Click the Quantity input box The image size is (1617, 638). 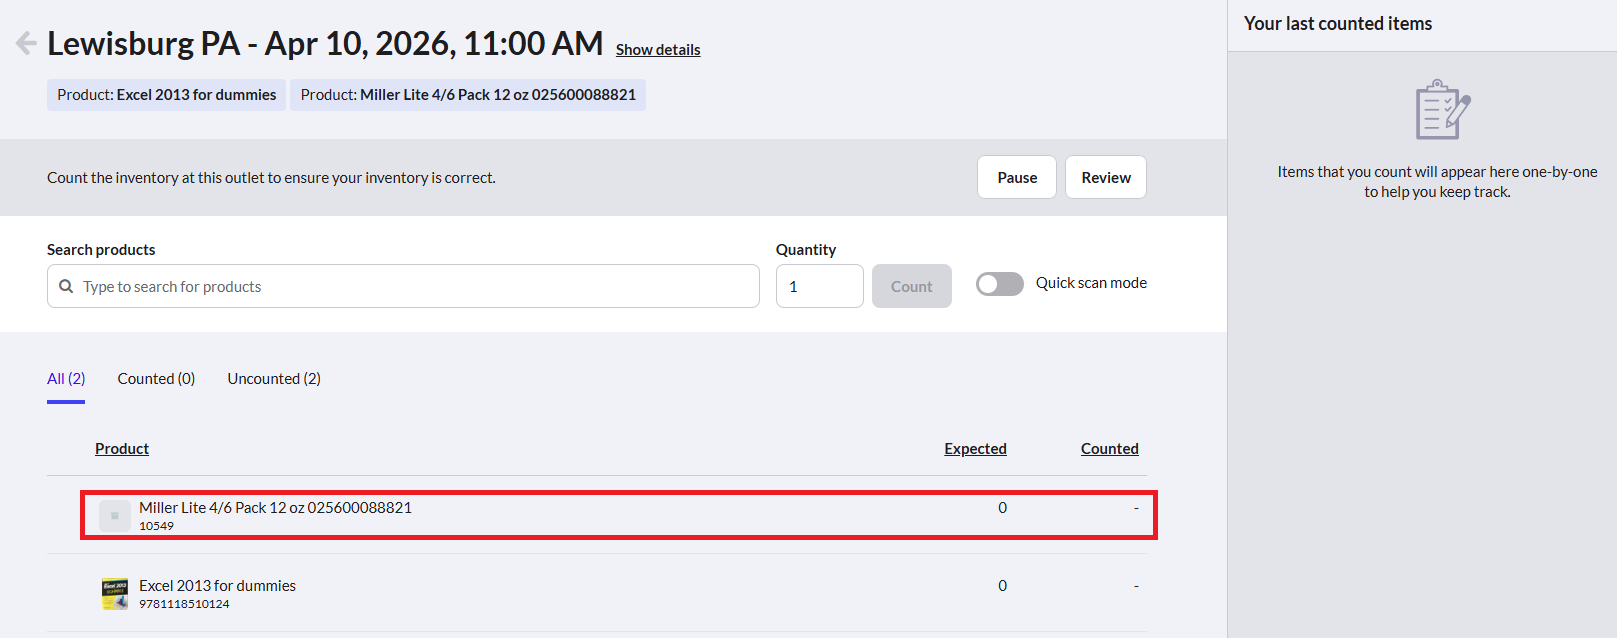coord(820,286)
